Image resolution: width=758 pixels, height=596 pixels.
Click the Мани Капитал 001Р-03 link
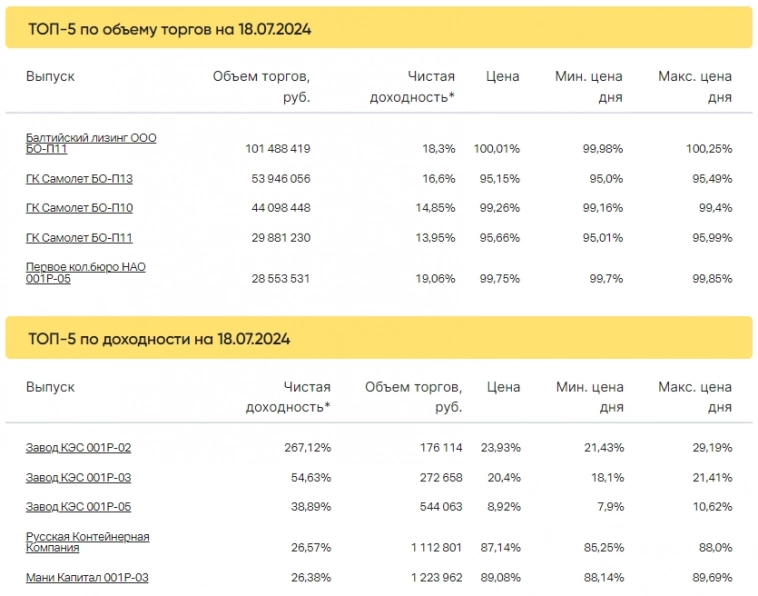(x=87, y=577)
